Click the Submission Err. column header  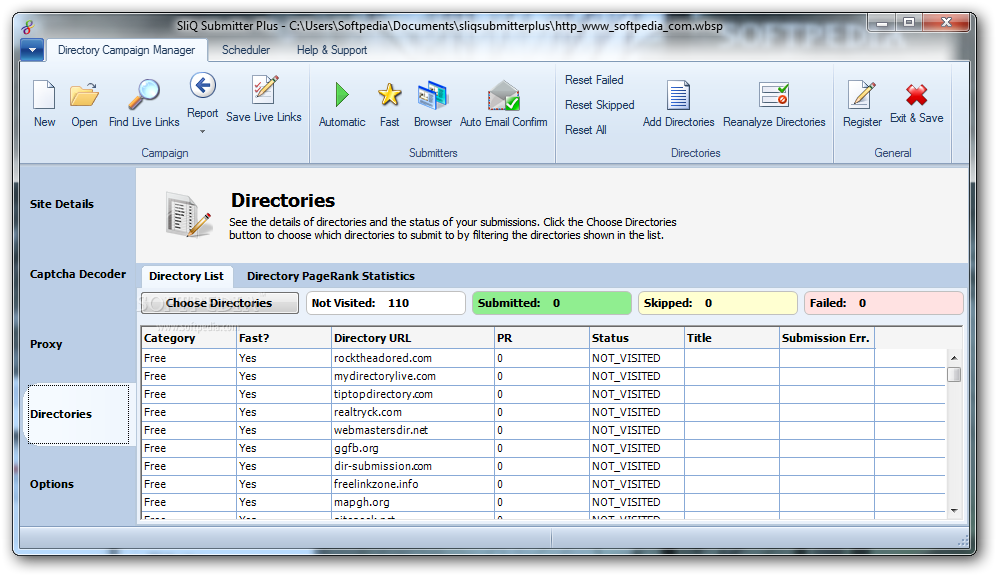827,338
